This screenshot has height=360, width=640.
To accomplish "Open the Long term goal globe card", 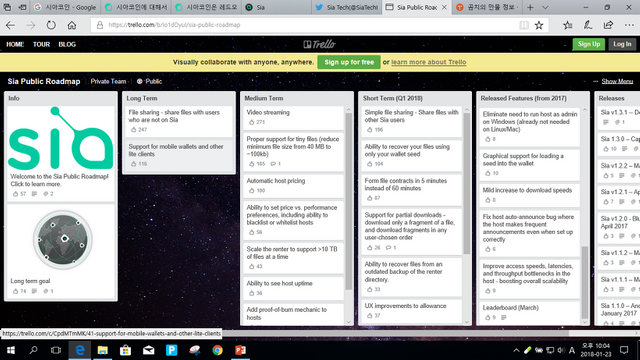I will coord(61,251).
